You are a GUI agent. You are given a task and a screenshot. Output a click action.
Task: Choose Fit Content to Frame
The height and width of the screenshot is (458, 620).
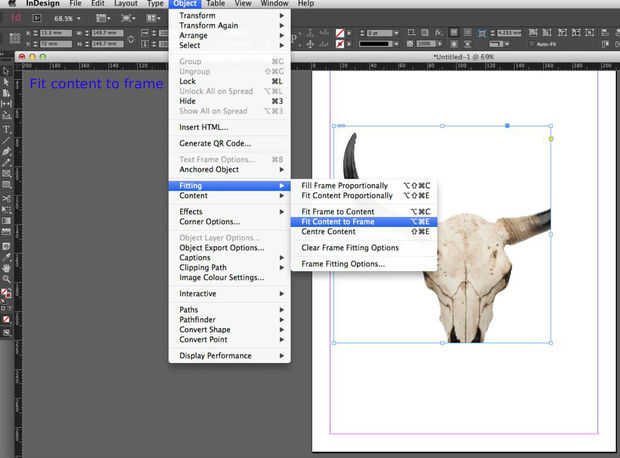[x=364, y=221]
